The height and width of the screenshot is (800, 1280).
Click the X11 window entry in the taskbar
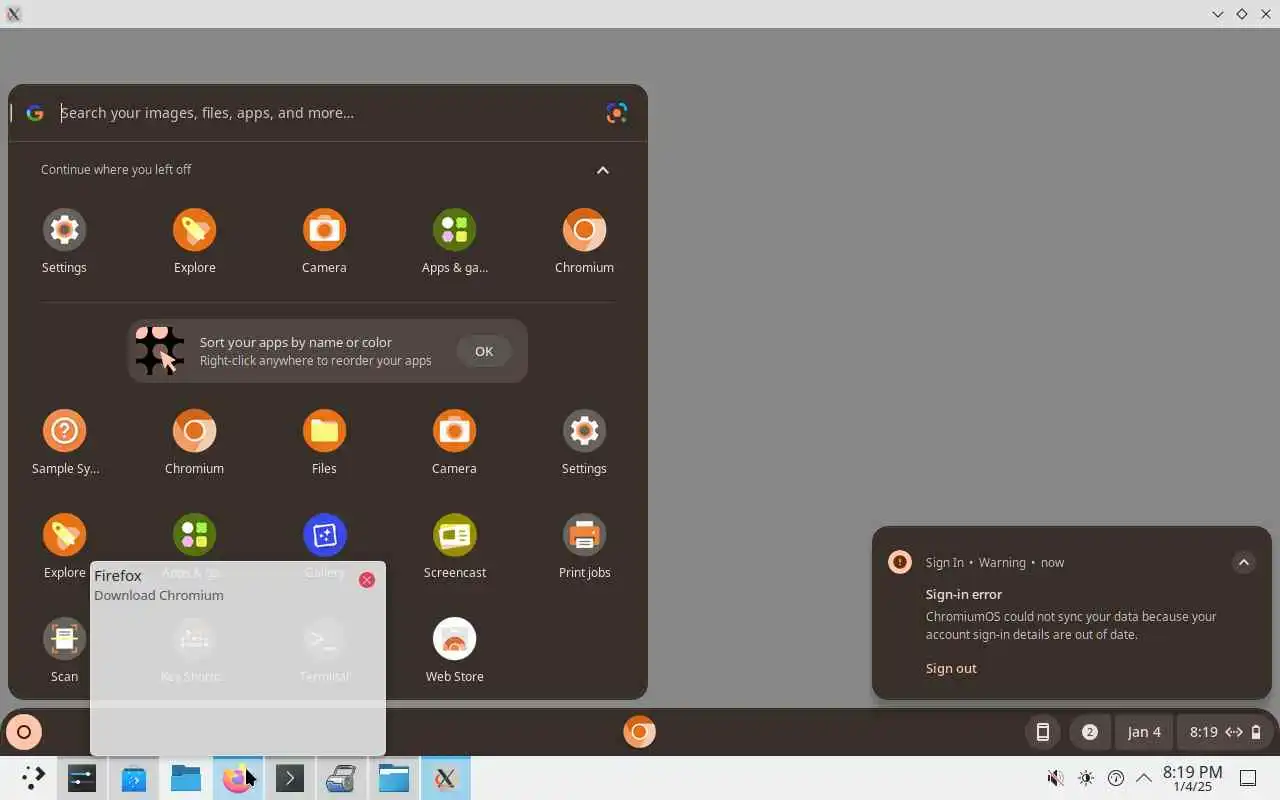(446, 778)
